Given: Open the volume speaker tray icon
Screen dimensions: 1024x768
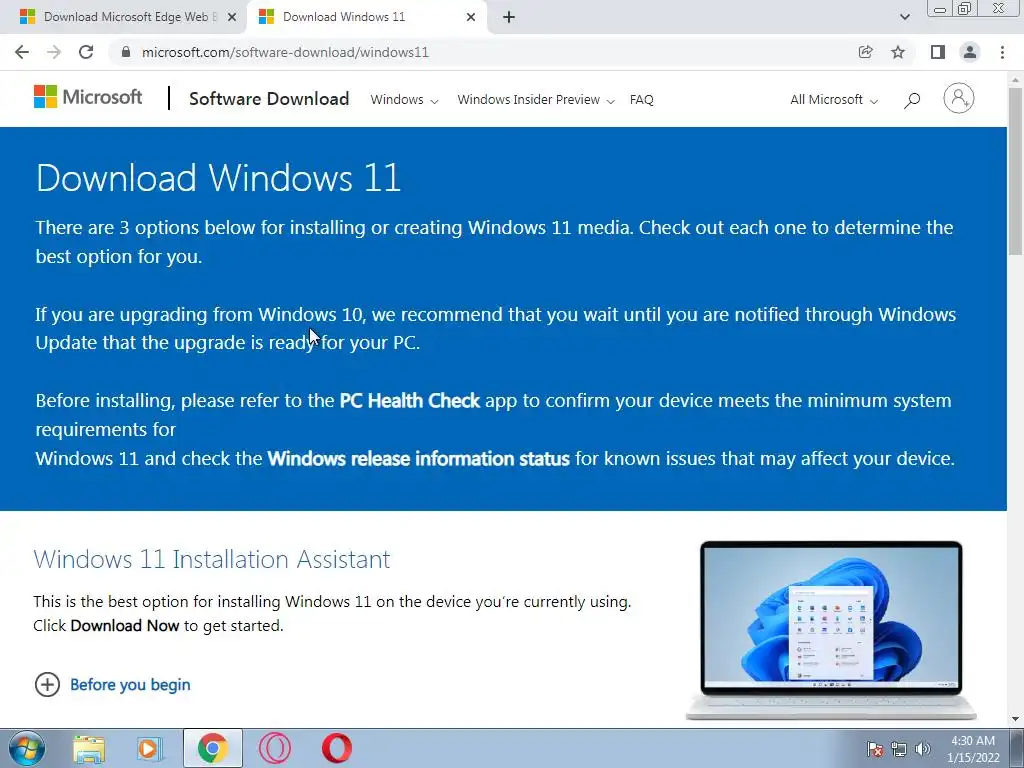Looking at the screenshot, I should pyautogui.click(x=922, y=749).
